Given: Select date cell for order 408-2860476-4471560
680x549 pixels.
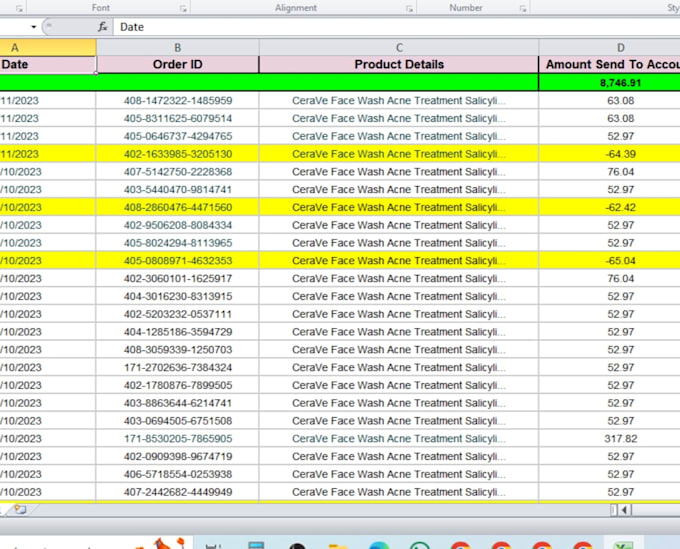Looking at the screenshot, I should (48, 207).
